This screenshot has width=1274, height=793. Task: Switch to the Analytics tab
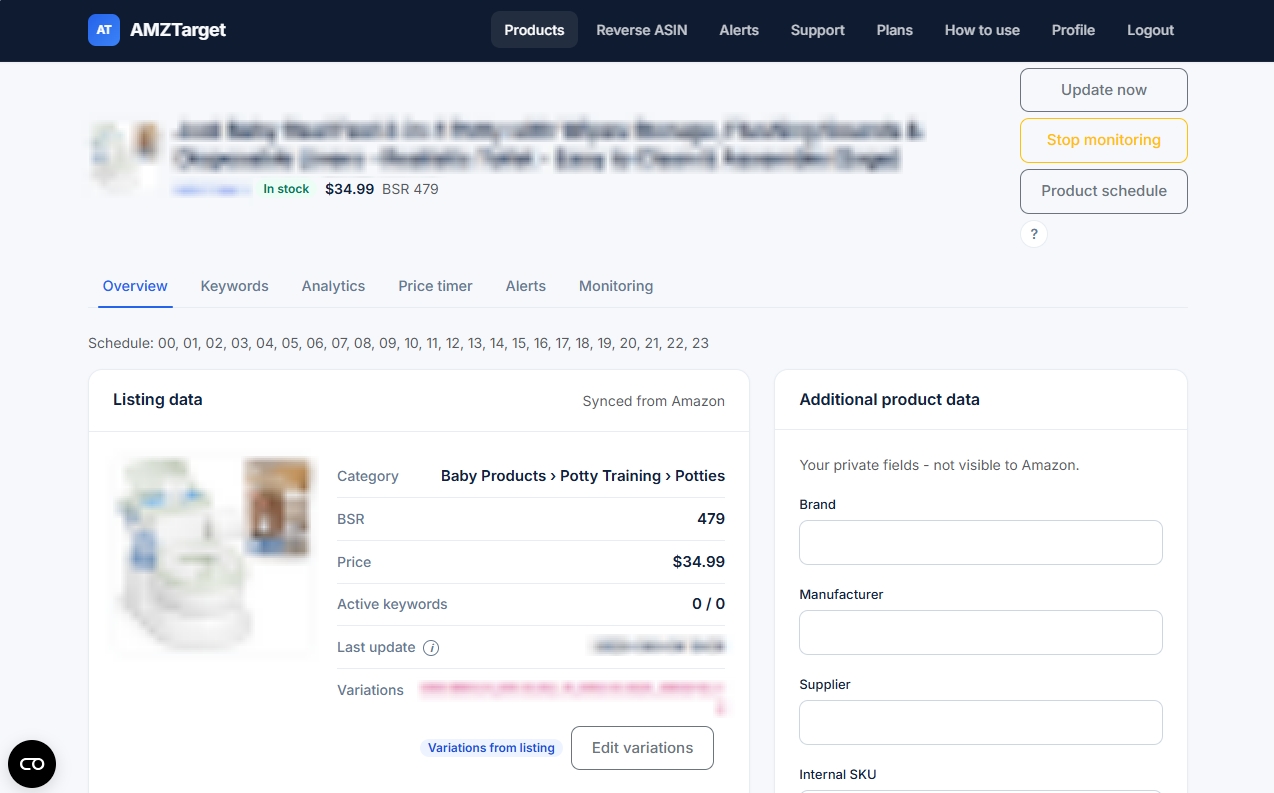click(x=333, y=286)
